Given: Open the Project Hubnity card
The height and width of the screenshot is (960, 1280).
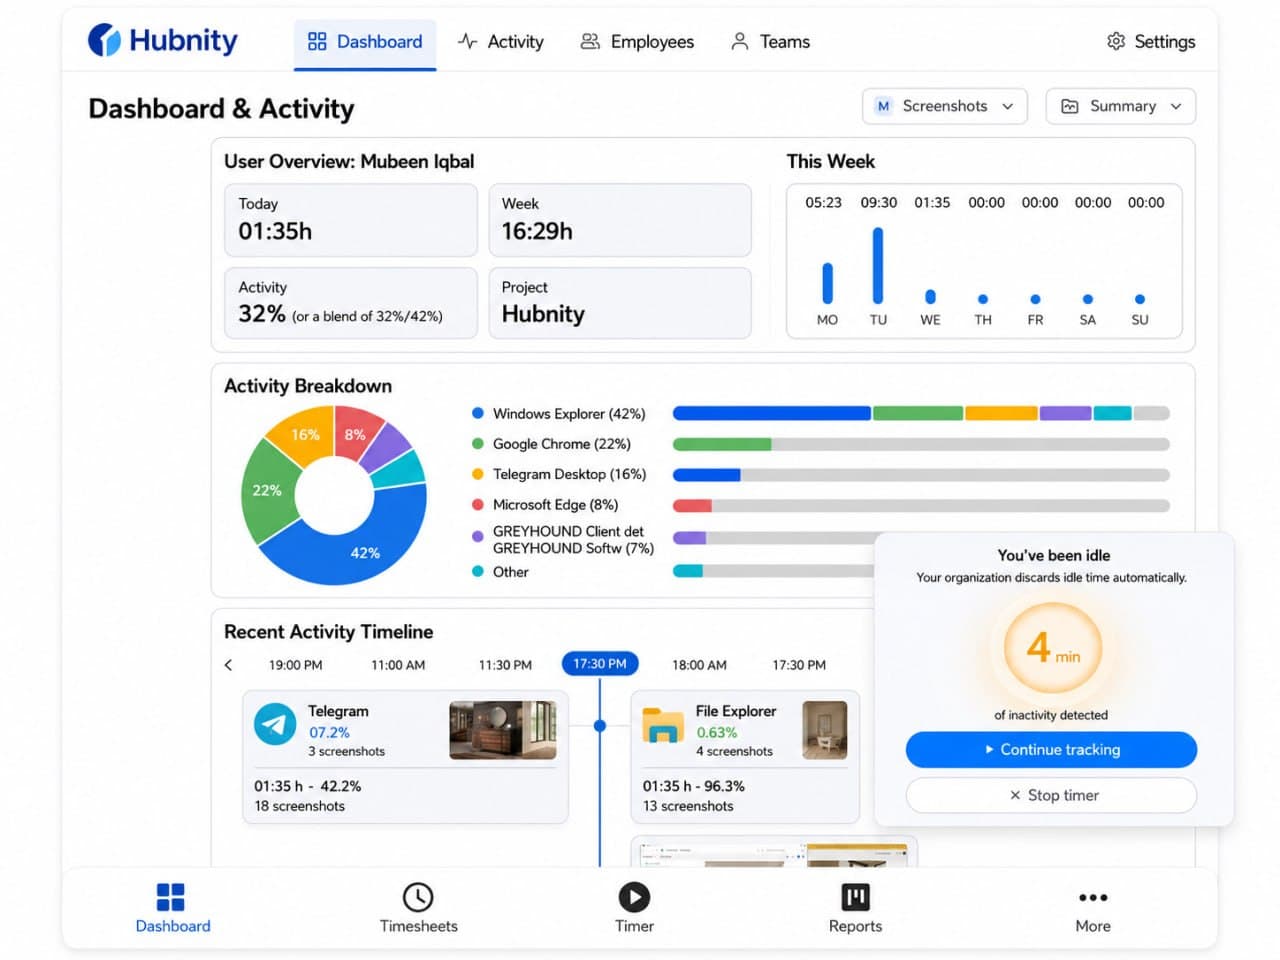Looking at the screenshot, I should tap(620, 303).
